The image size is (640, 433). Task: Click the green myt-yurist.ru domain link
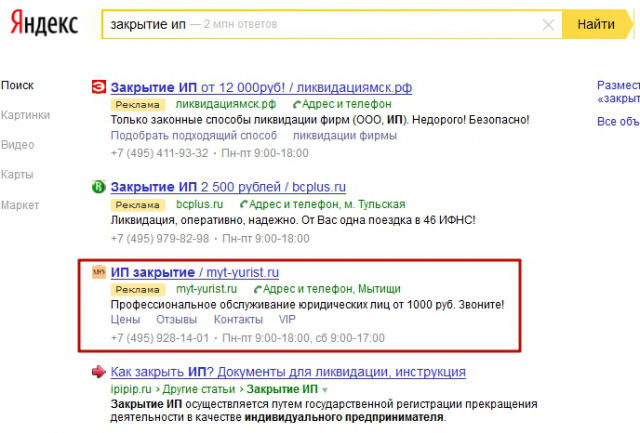tap(207, 289)
